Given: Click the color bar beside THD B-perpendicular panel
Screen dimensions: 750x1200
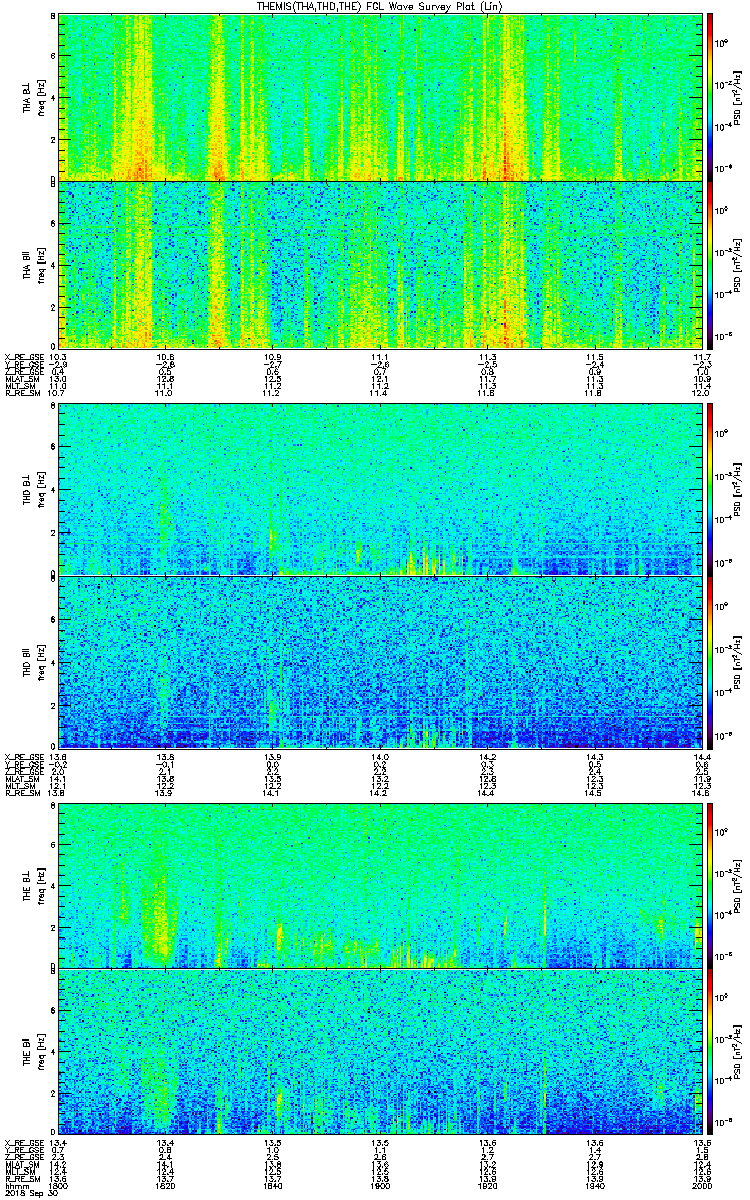Looking at the screenshot, I should [x=710, y=490].
